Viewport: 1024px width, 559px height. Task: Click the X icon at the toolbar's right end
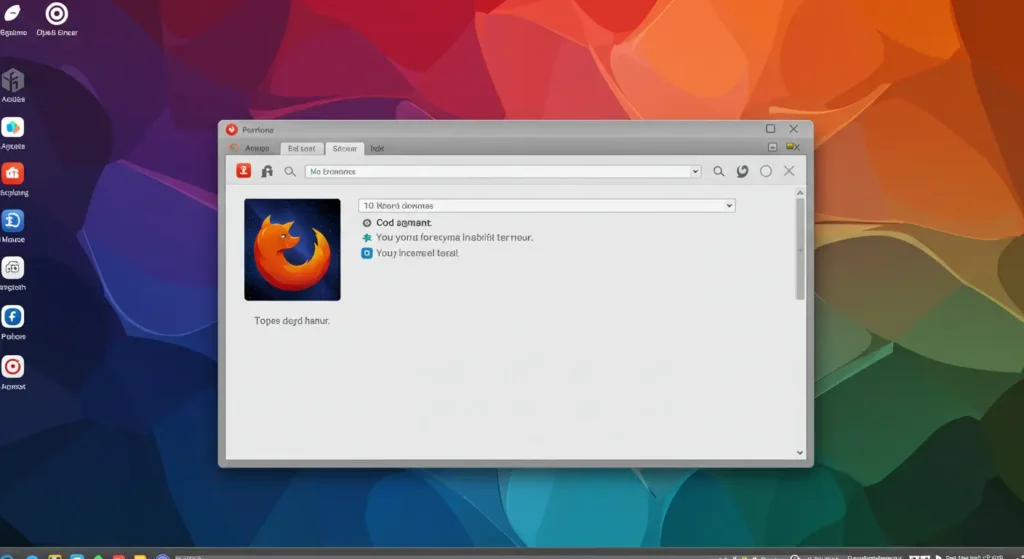coord(789,170)
